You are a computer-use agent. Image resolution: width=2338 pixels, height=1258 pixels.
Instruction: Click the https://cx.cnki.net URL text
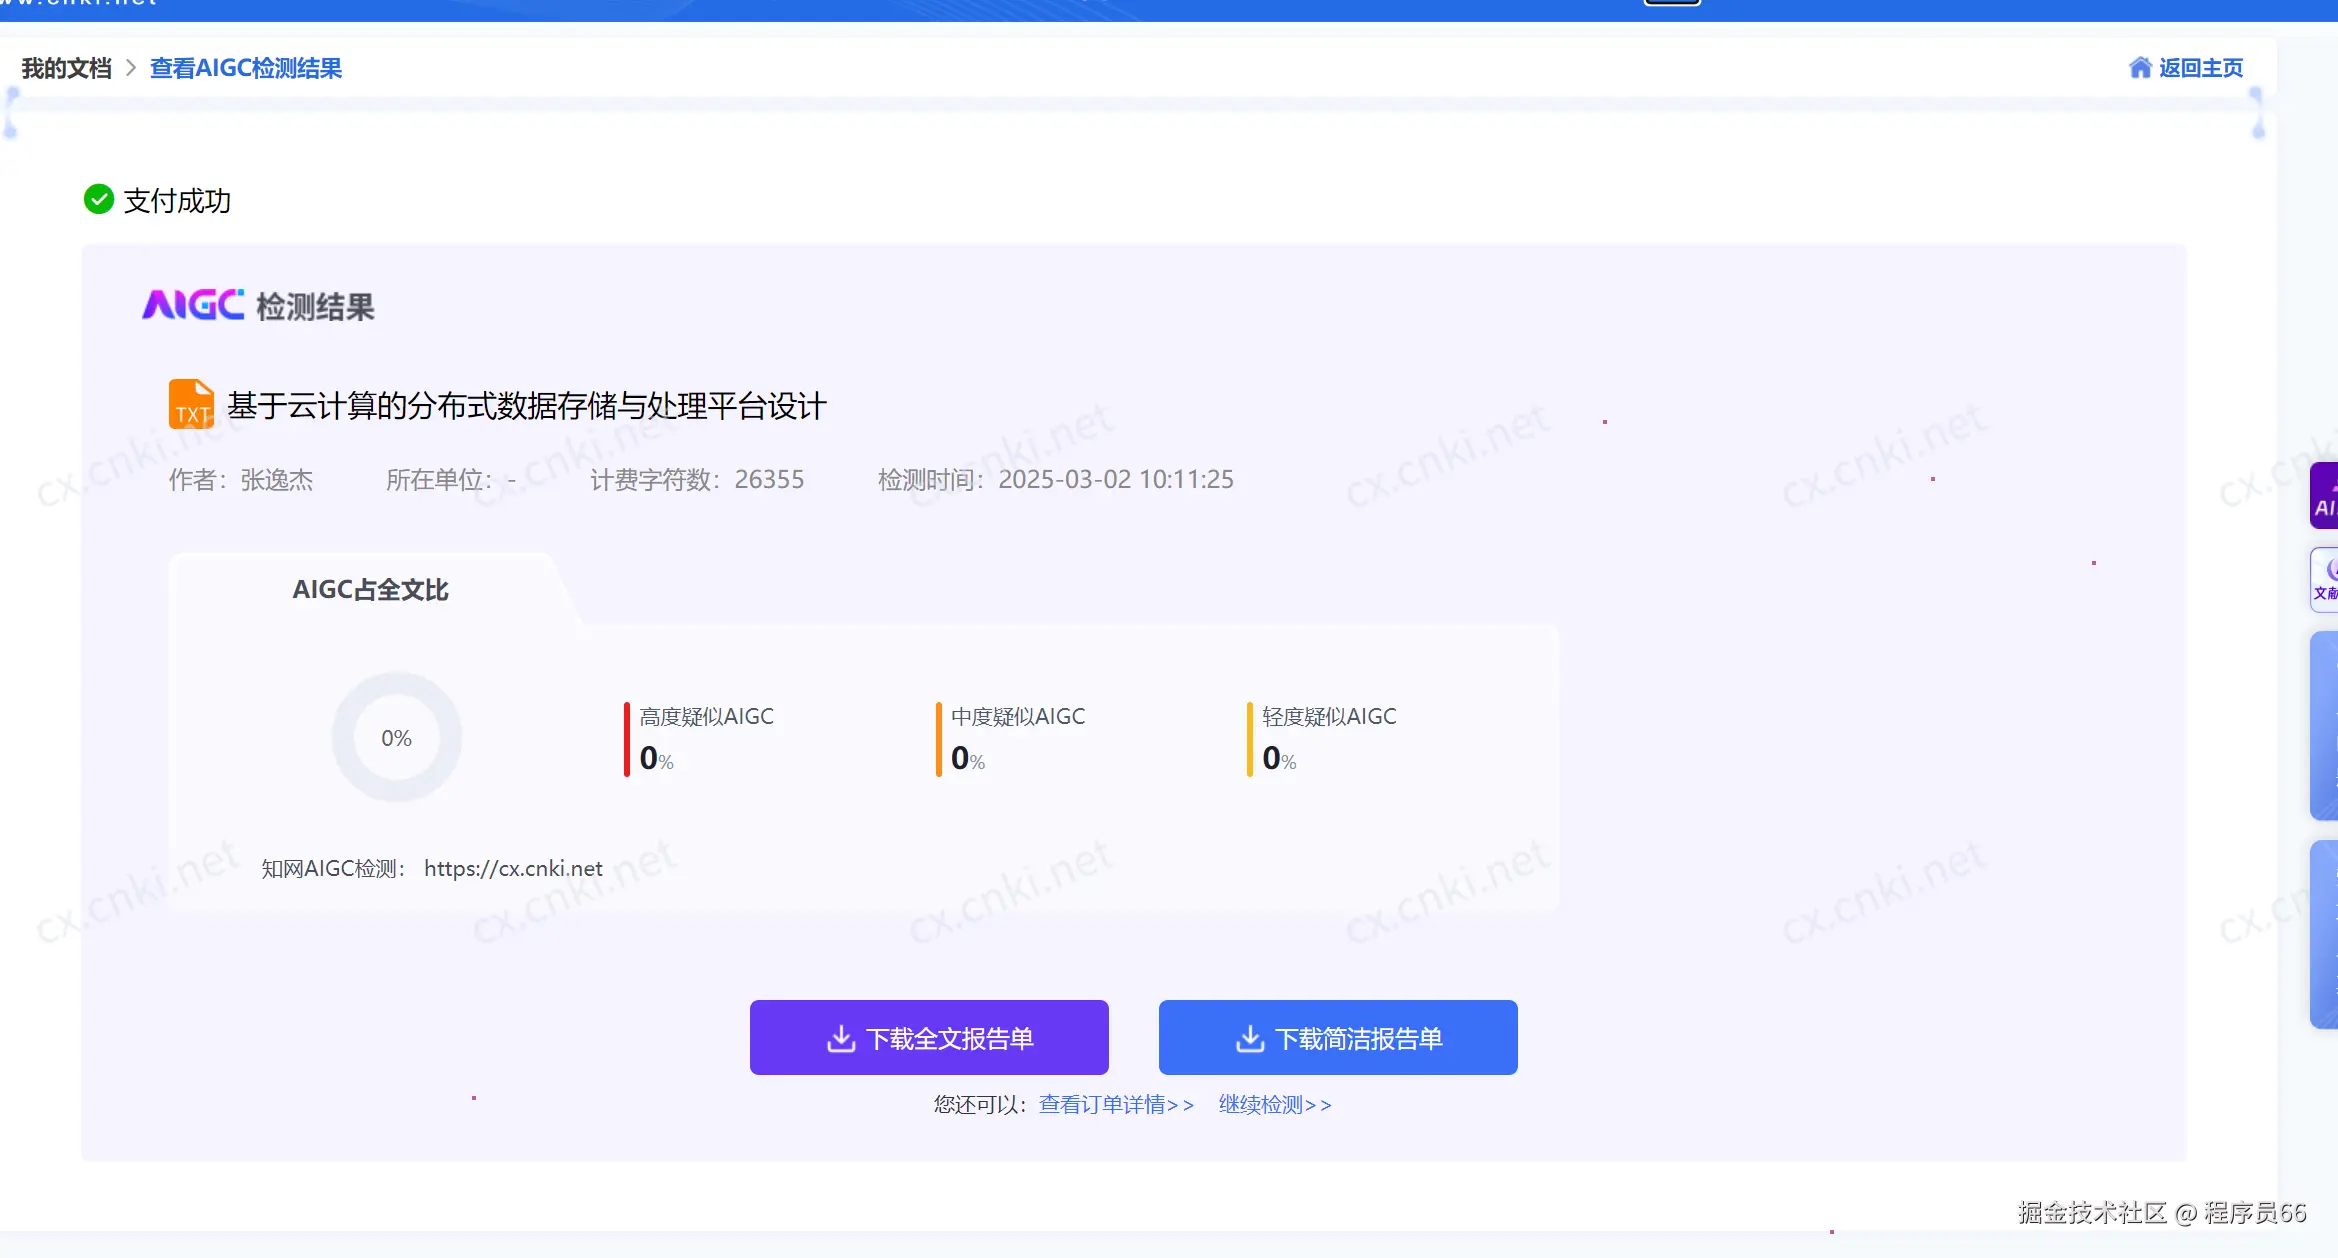tap(513, 869)
